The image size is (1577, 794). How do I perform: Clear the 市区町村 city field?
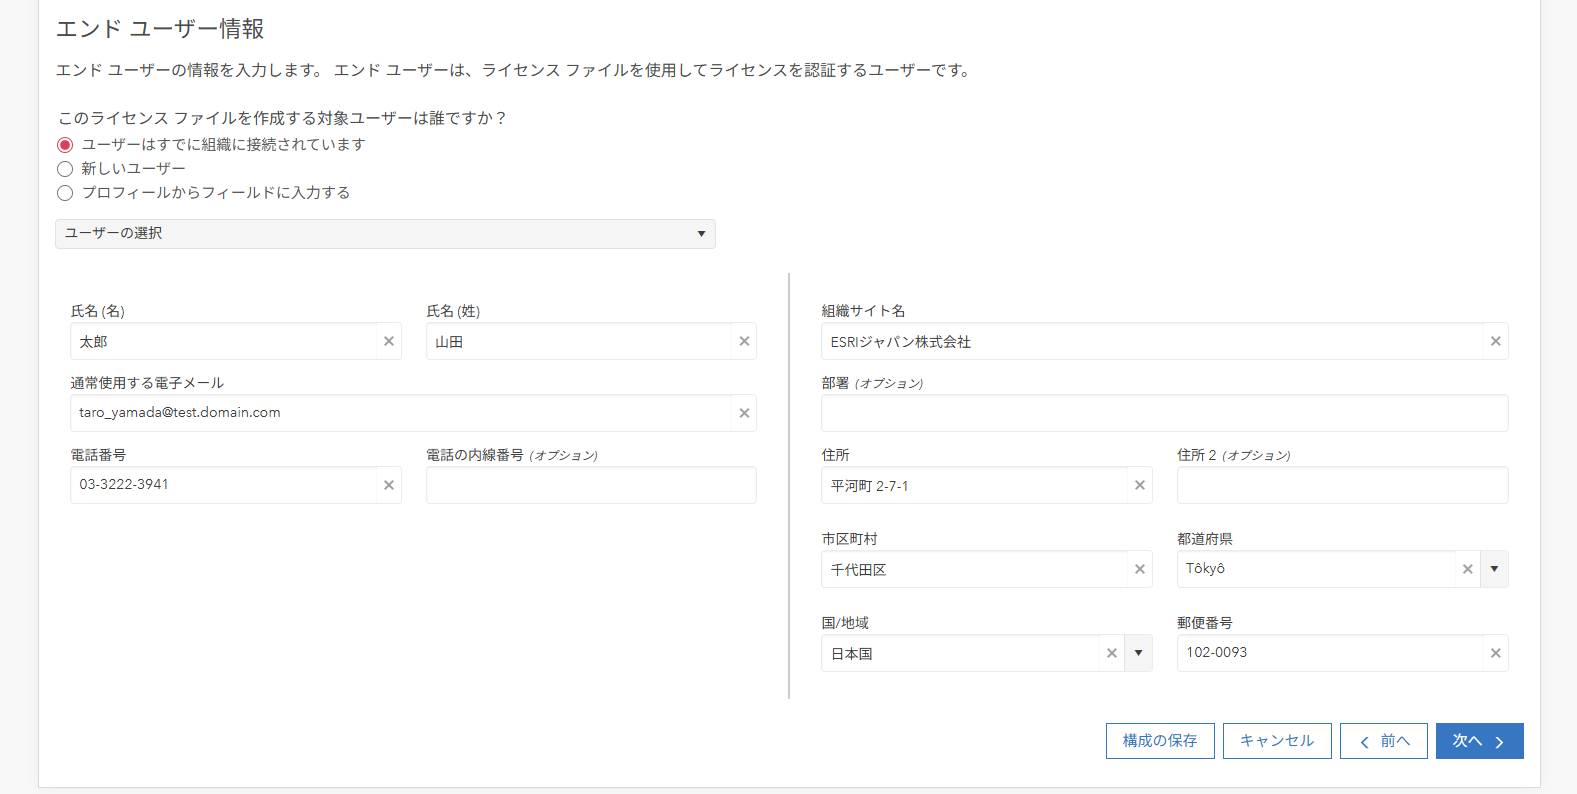pos(1139,569)
